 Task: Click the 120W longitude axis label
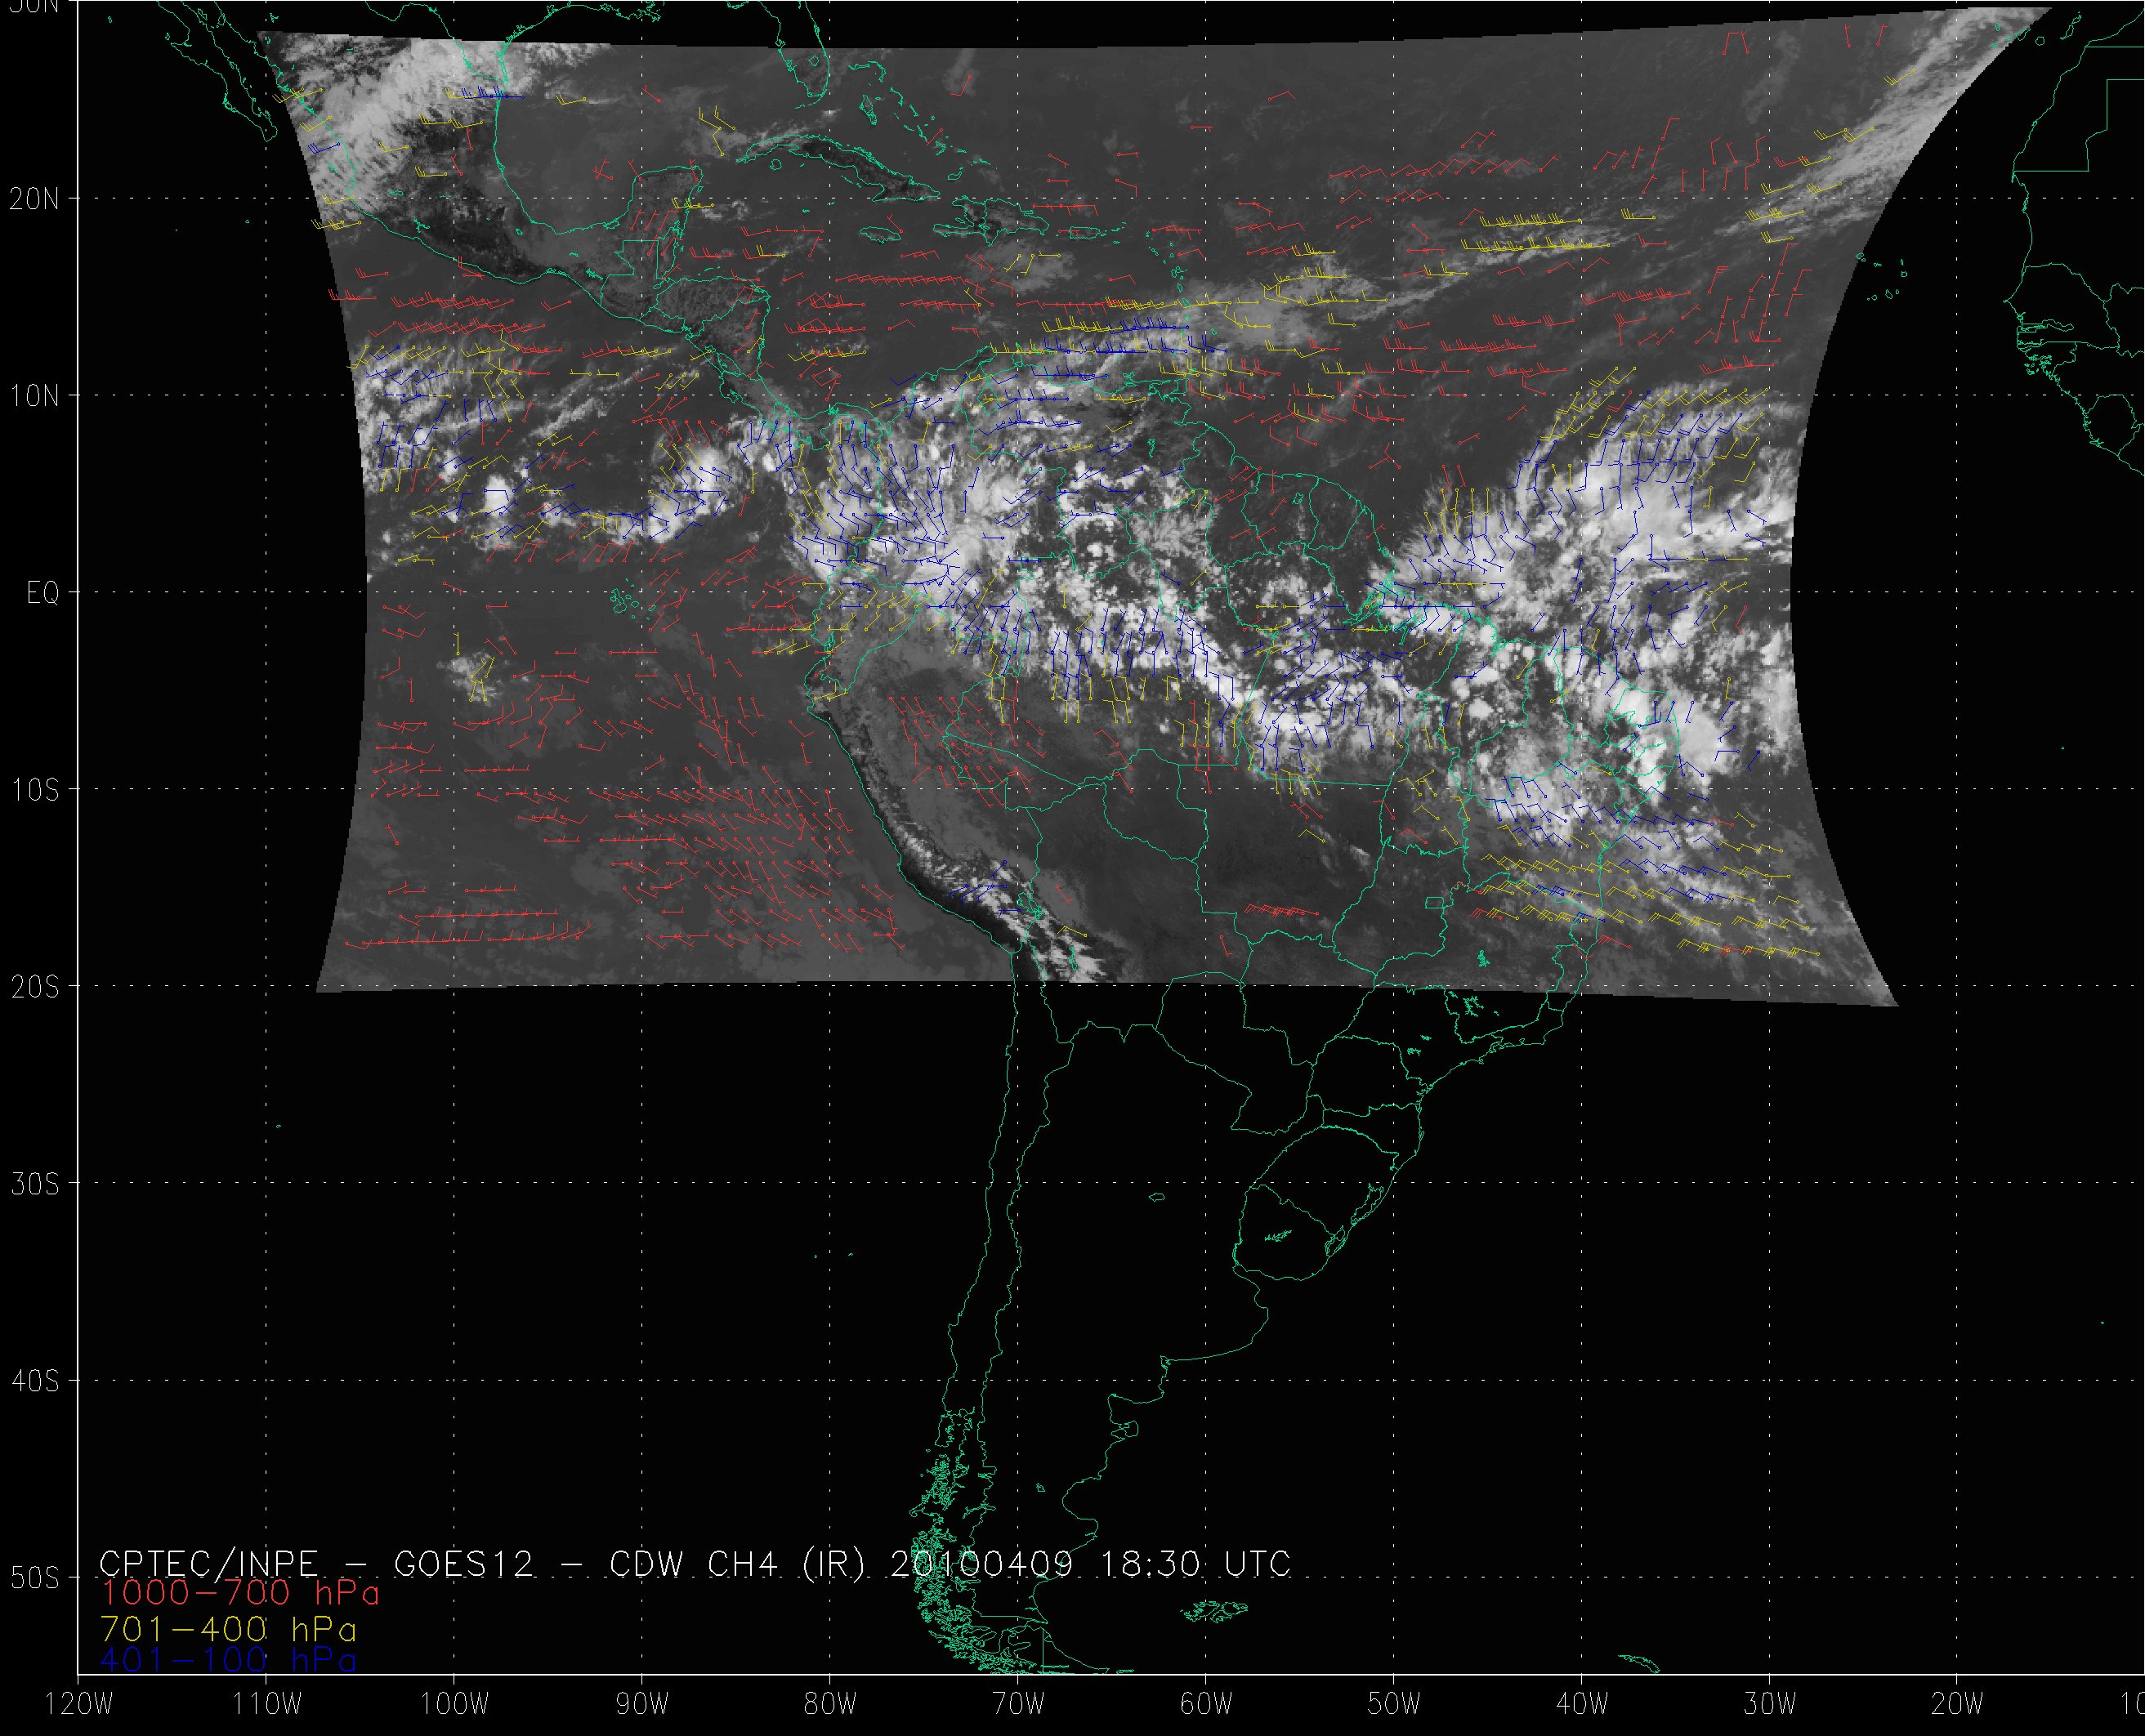[x=78, y=1705]
